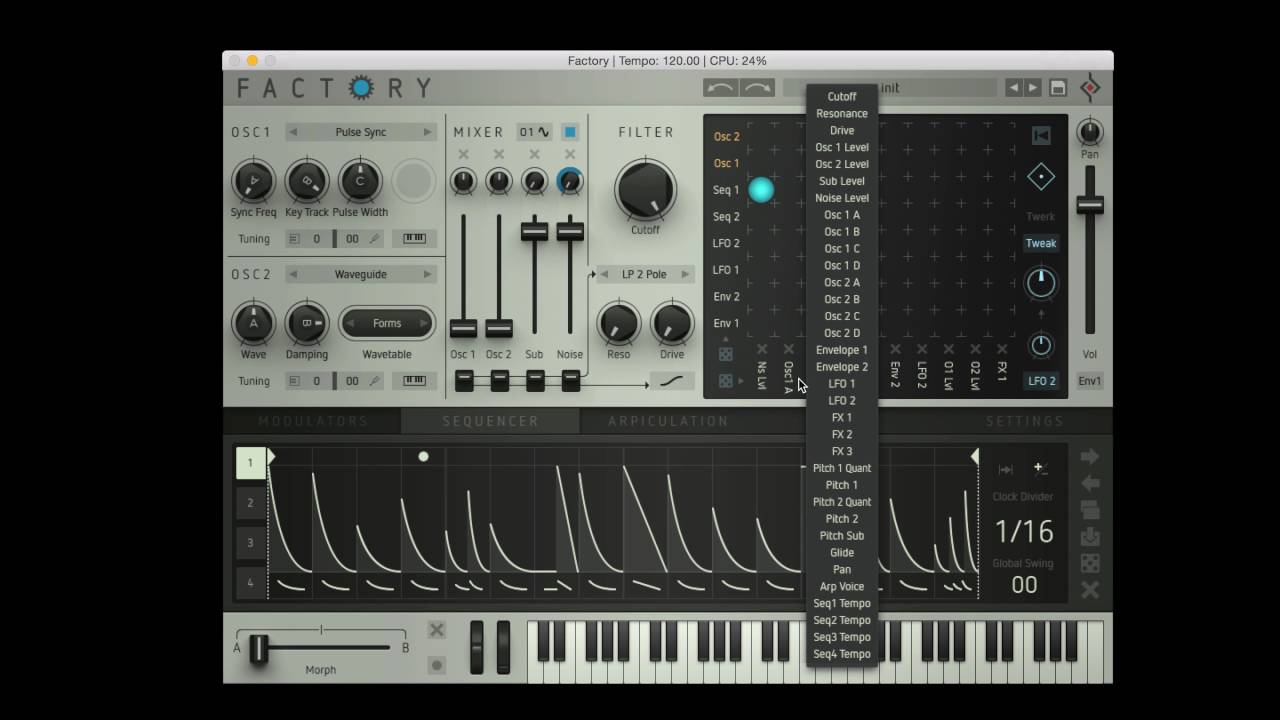
Task: Open the OSC2 keyboard tuning icon
Action: (414, 381)
